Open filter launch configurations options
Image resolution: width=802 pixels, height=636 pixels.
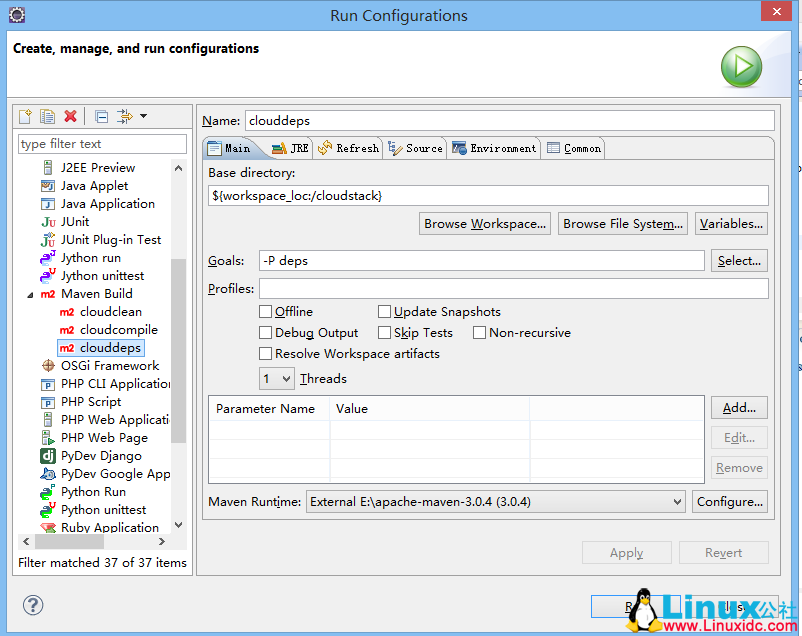point(126,116)
